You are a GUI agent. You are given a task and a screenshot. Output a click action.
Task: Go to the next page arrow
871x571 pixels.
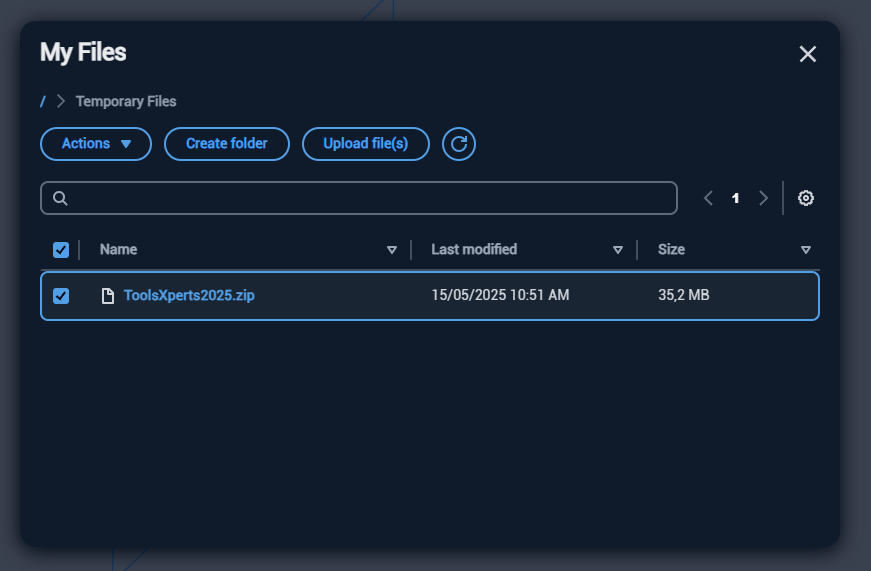pos(763,198)
